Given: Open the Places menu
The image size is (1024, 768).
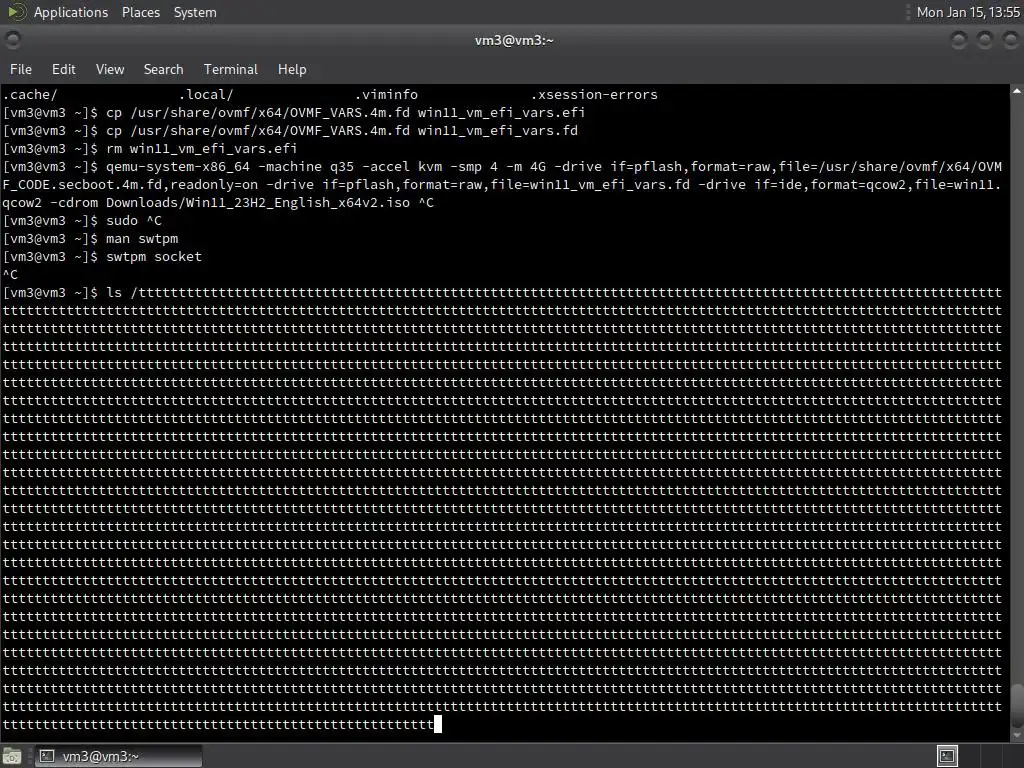Looking at the screenshot, I should pyautogui.click(x=140, y=12).
